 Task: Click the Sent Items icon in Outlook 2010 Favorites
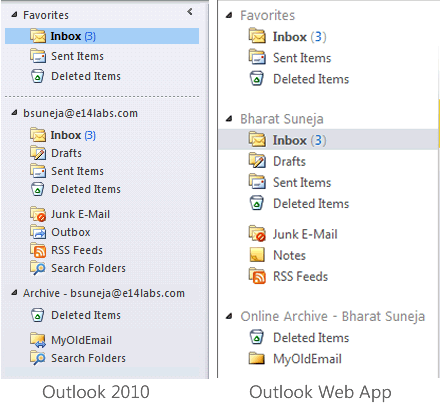[x=38, y=56]
